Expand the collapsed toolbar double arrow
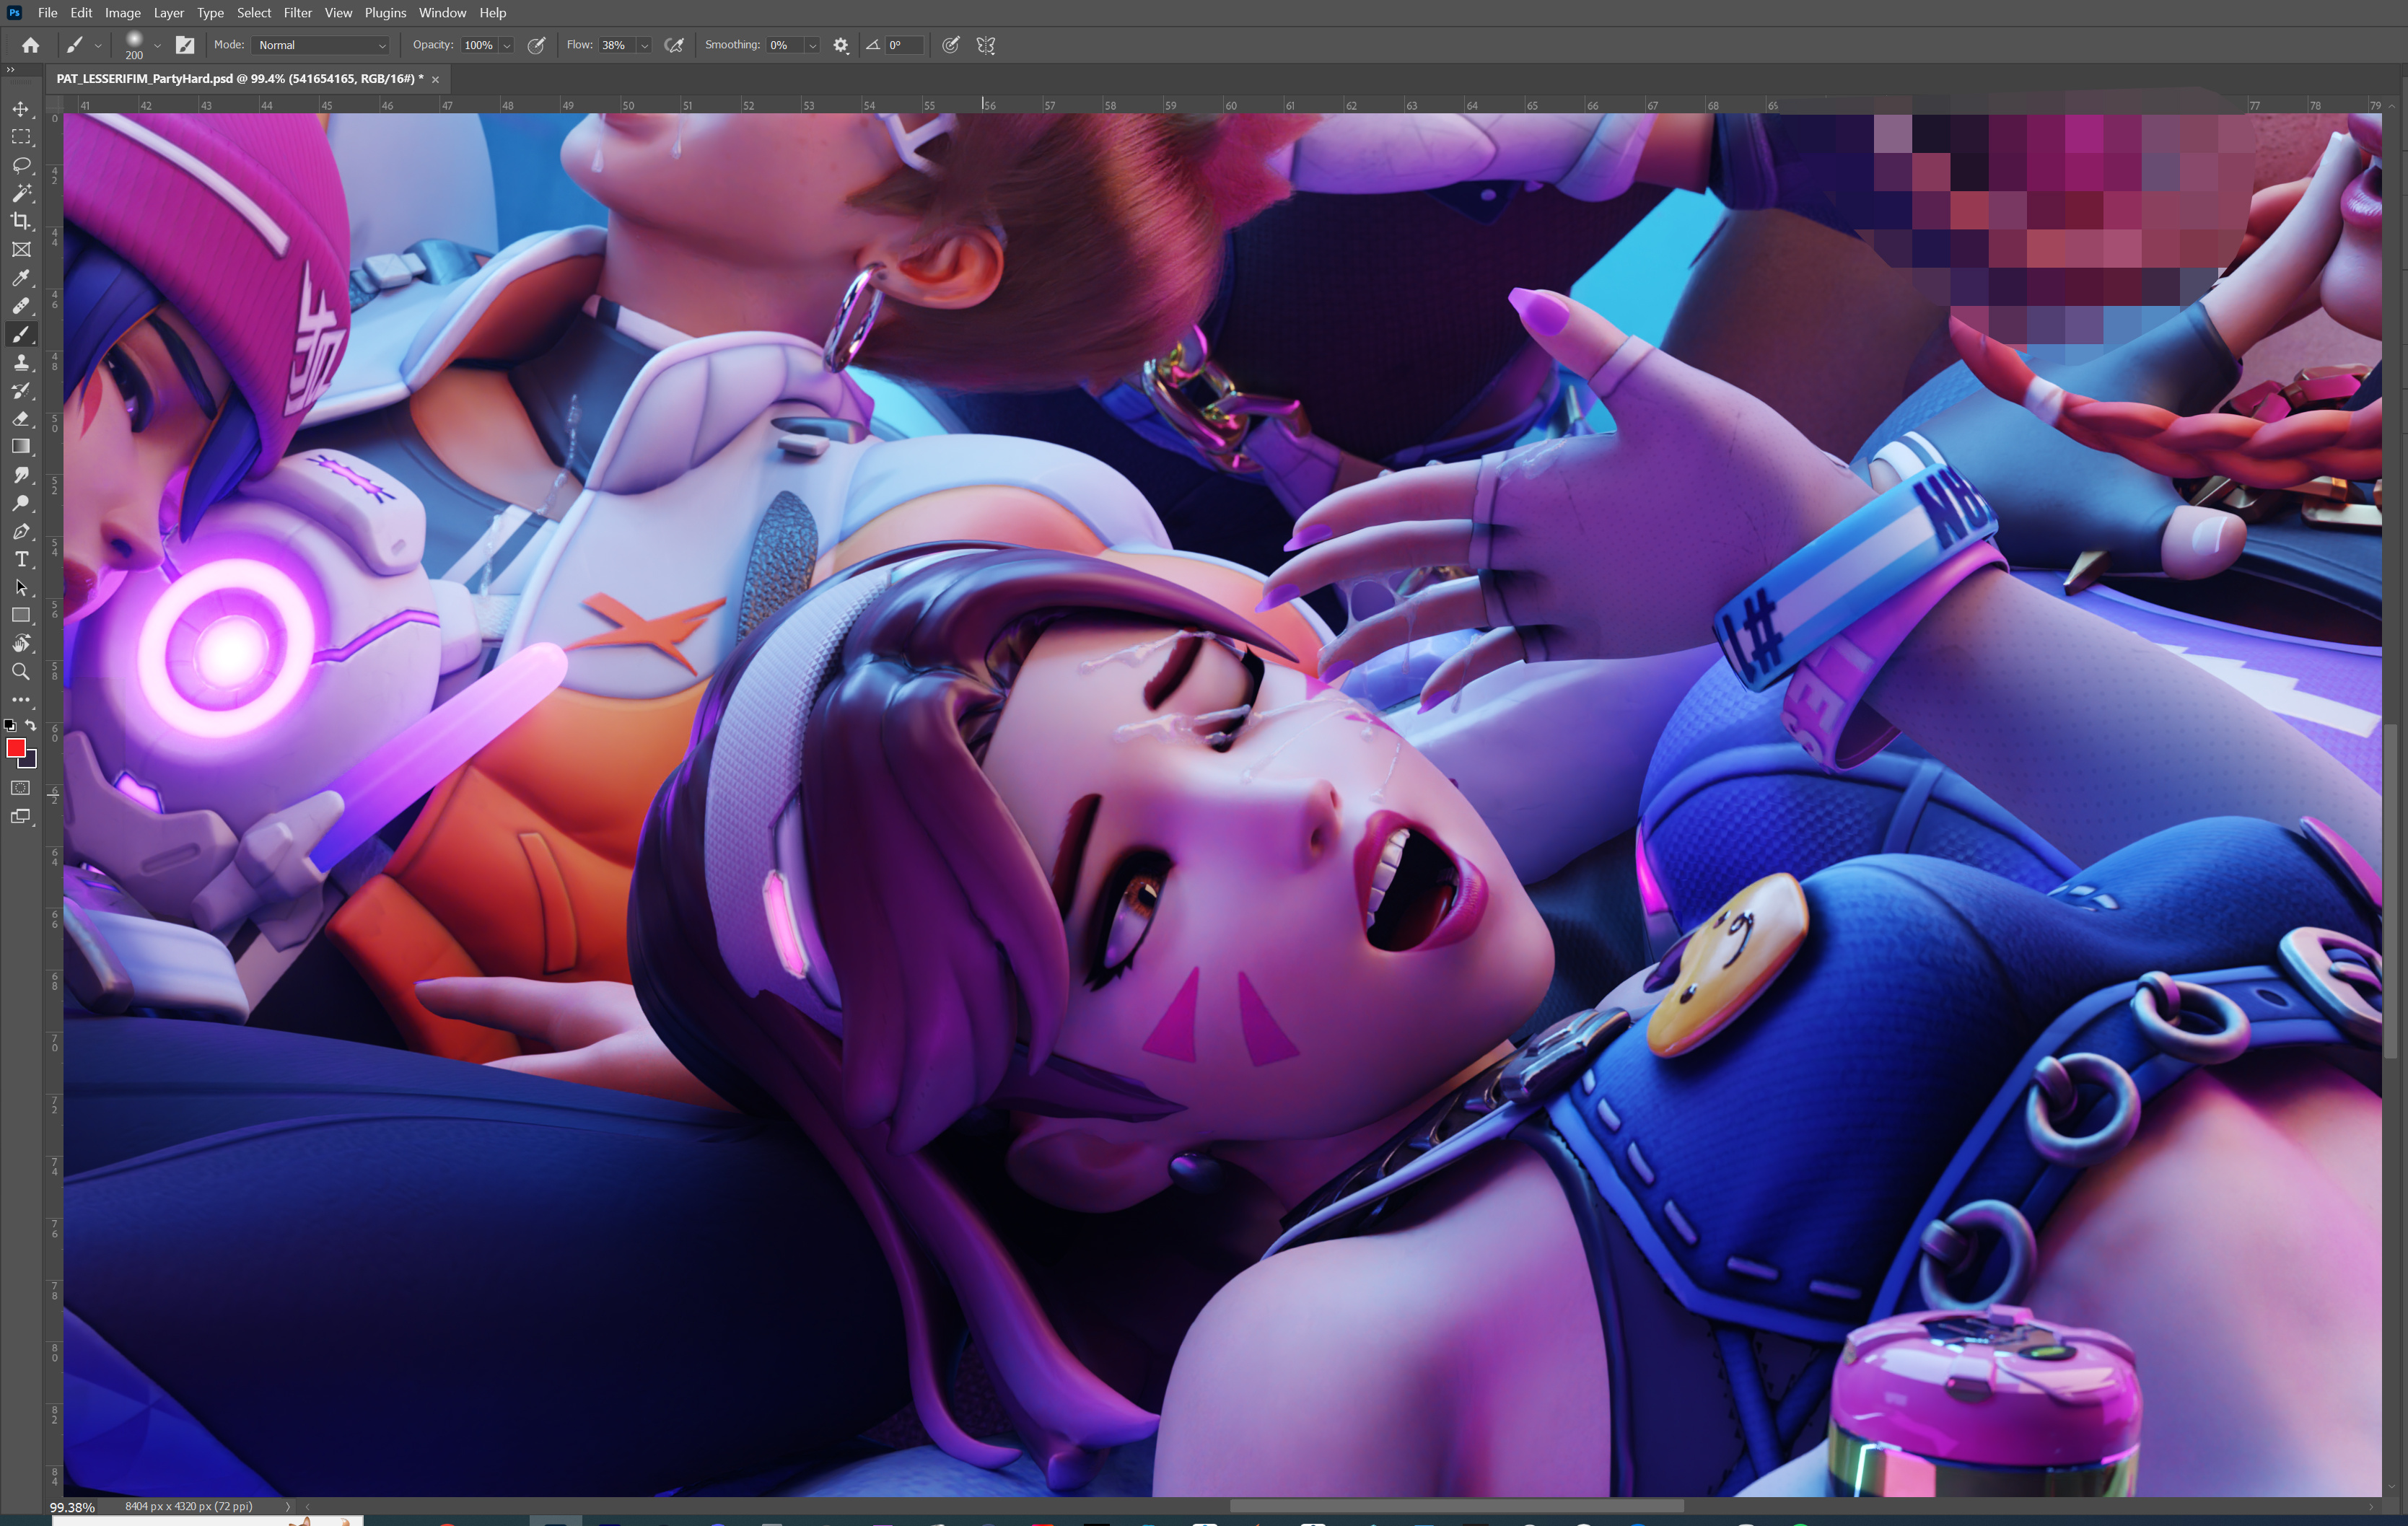 [x=10, y=69]
